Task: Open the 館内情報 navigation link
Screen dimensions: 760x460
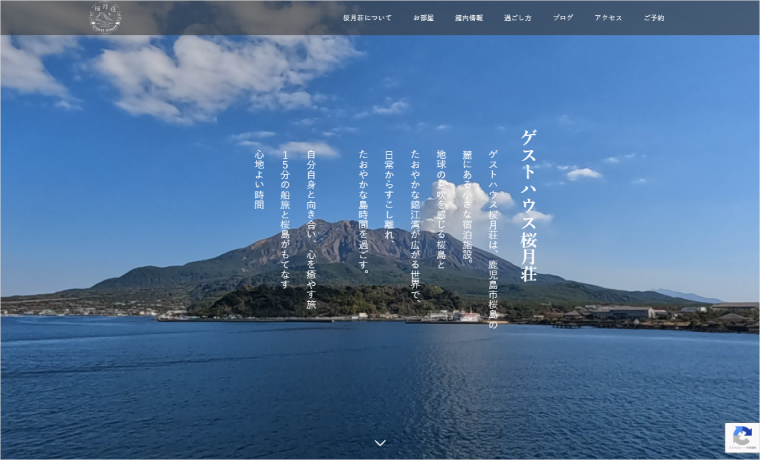Action: point(469,18)
